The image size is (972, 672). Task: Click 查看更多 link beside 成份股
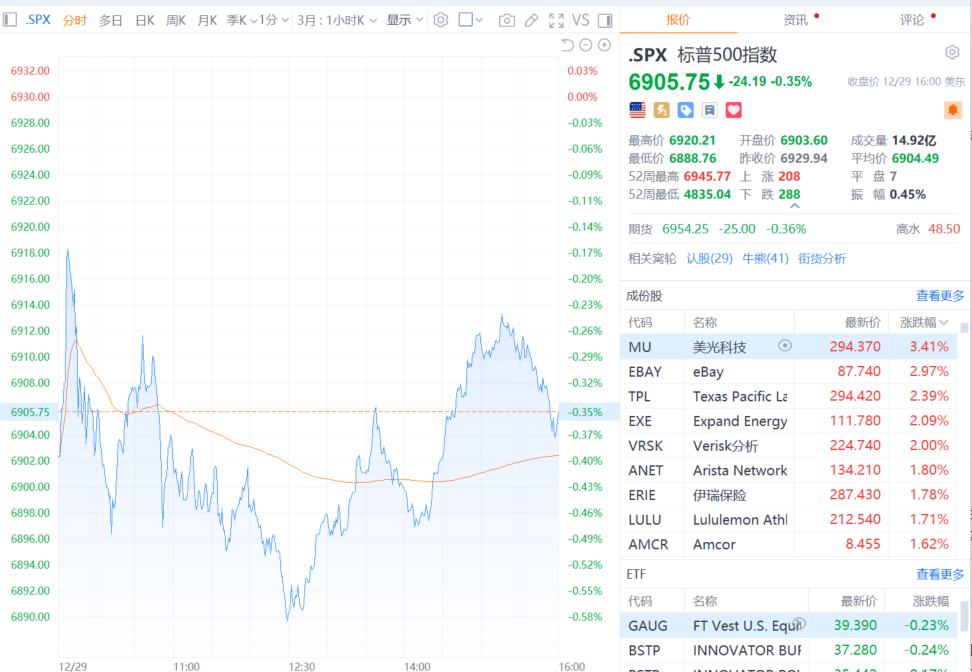click(940, 296)
